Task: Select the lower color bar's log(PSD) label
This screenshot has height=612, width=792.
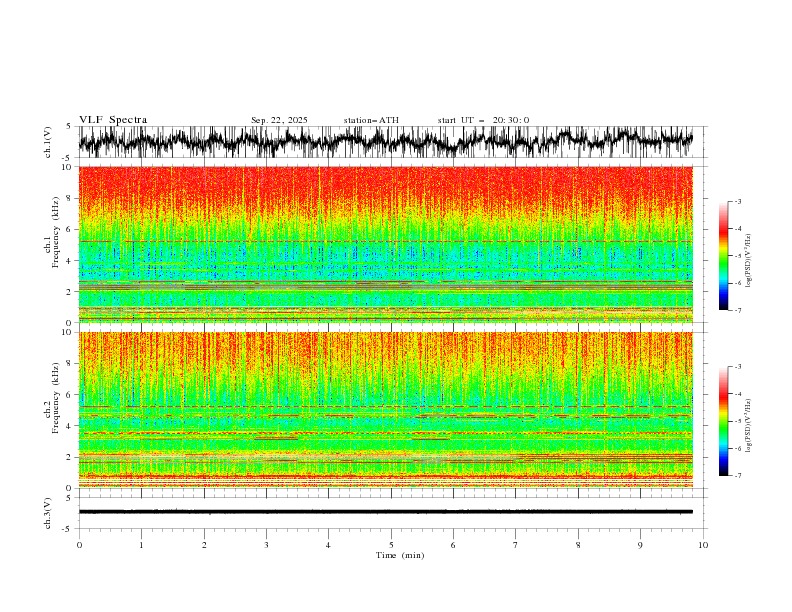Action: [x=748, y=426]
